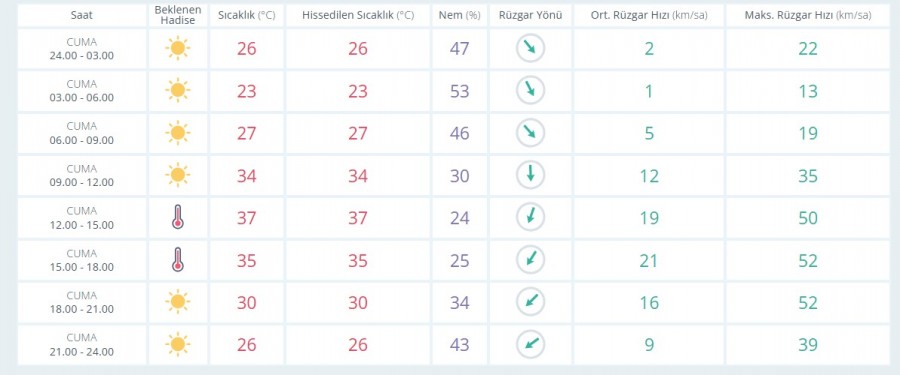Click the average wind speed value 21
The image size is (900, 375).
tap(649, 261)
